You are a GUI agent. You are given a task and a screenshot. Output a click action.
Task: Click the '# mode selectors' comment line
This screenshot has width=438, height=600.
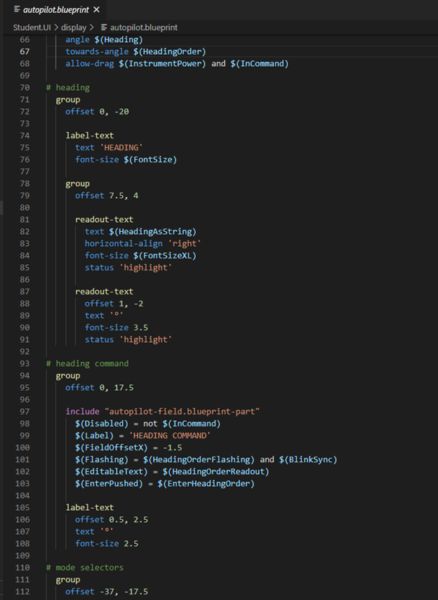pos(85,567)
